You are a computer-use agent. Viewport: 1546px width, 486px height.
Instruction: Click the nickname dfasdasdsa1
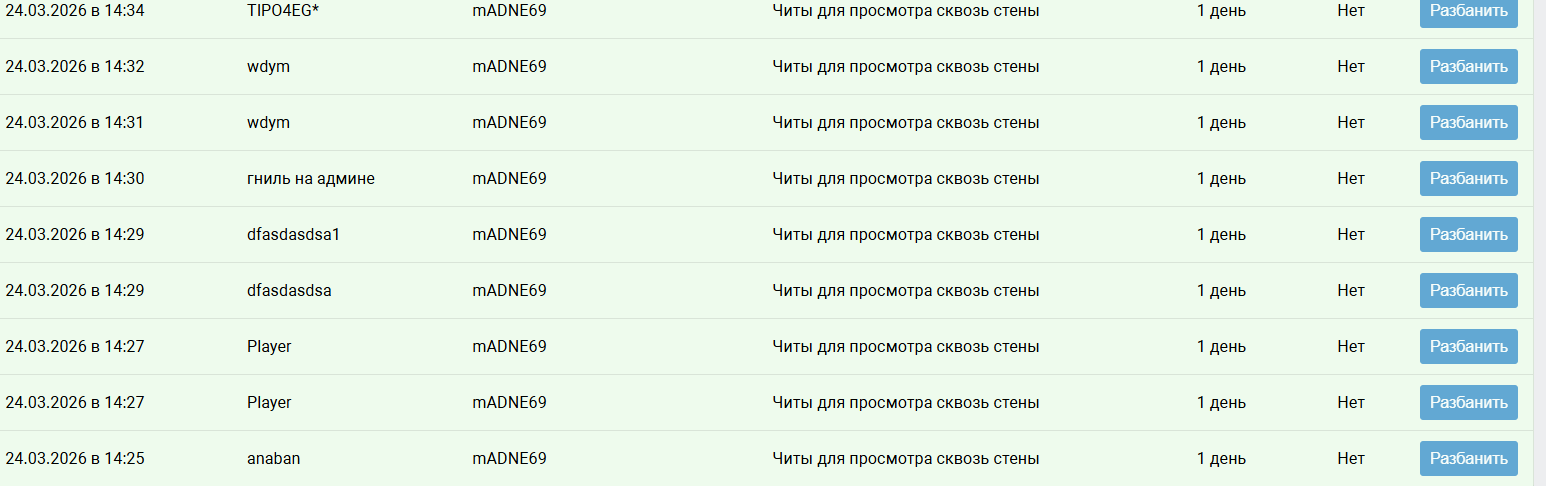coord(294,235)
